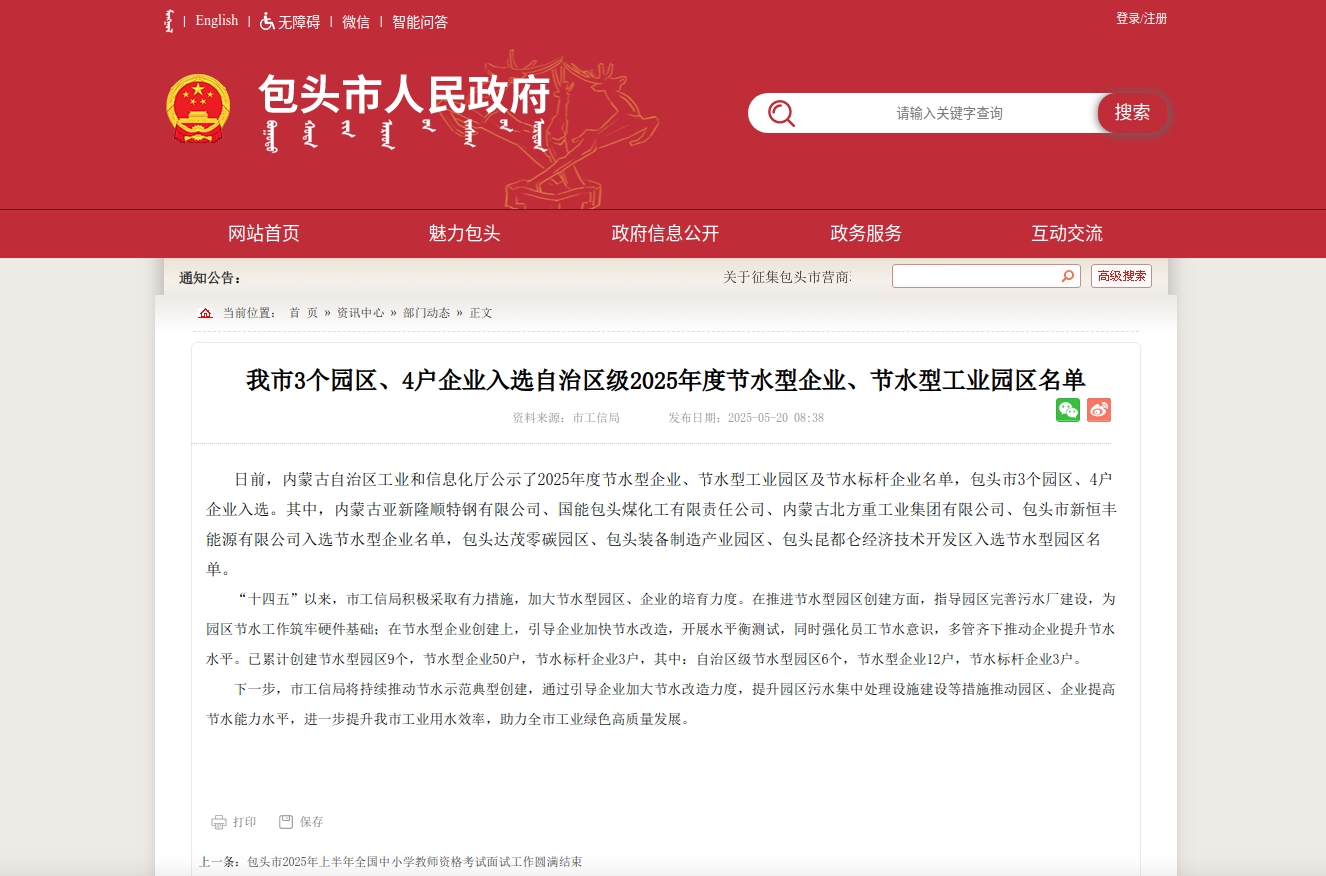The image size is (1326, 876).
Task: Go to 互动交流 navigation item
Action: (1067, 234)
